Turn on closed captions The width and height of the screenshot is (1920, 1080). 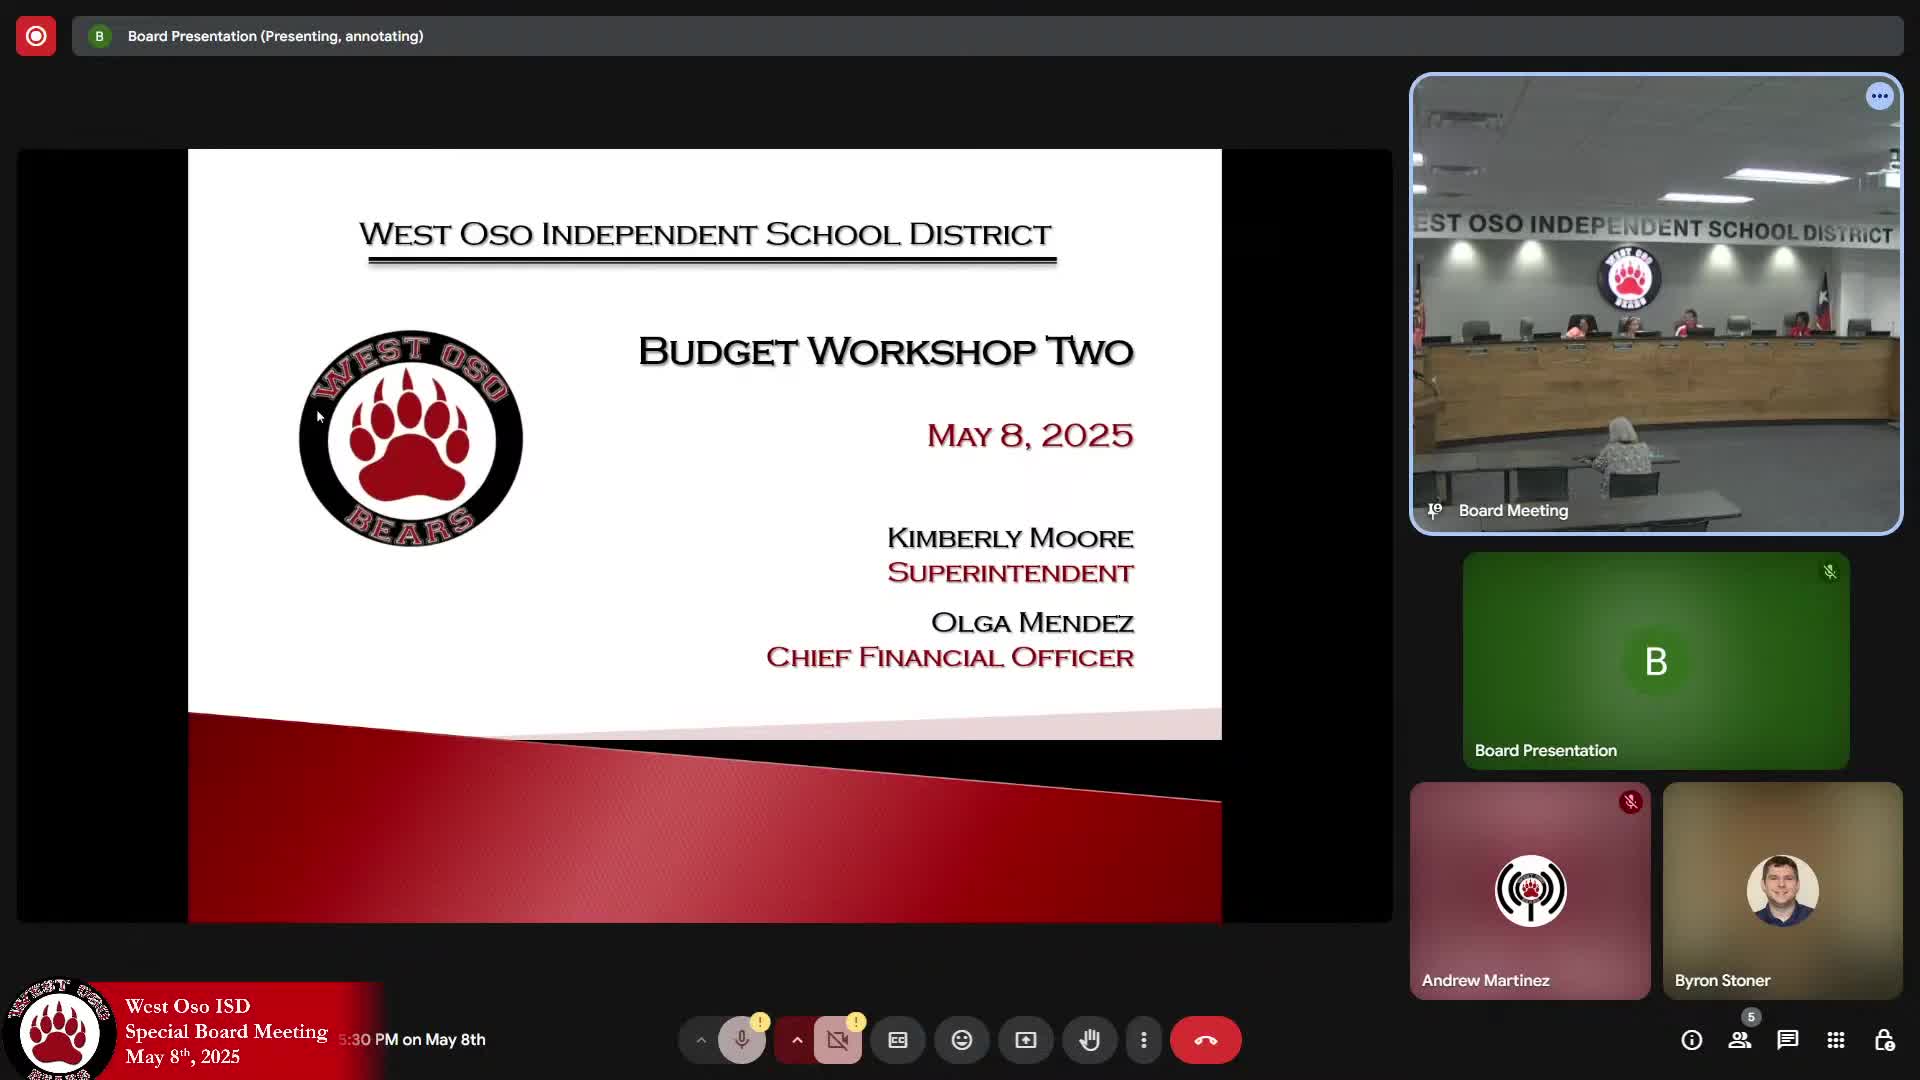(898, 1040)
